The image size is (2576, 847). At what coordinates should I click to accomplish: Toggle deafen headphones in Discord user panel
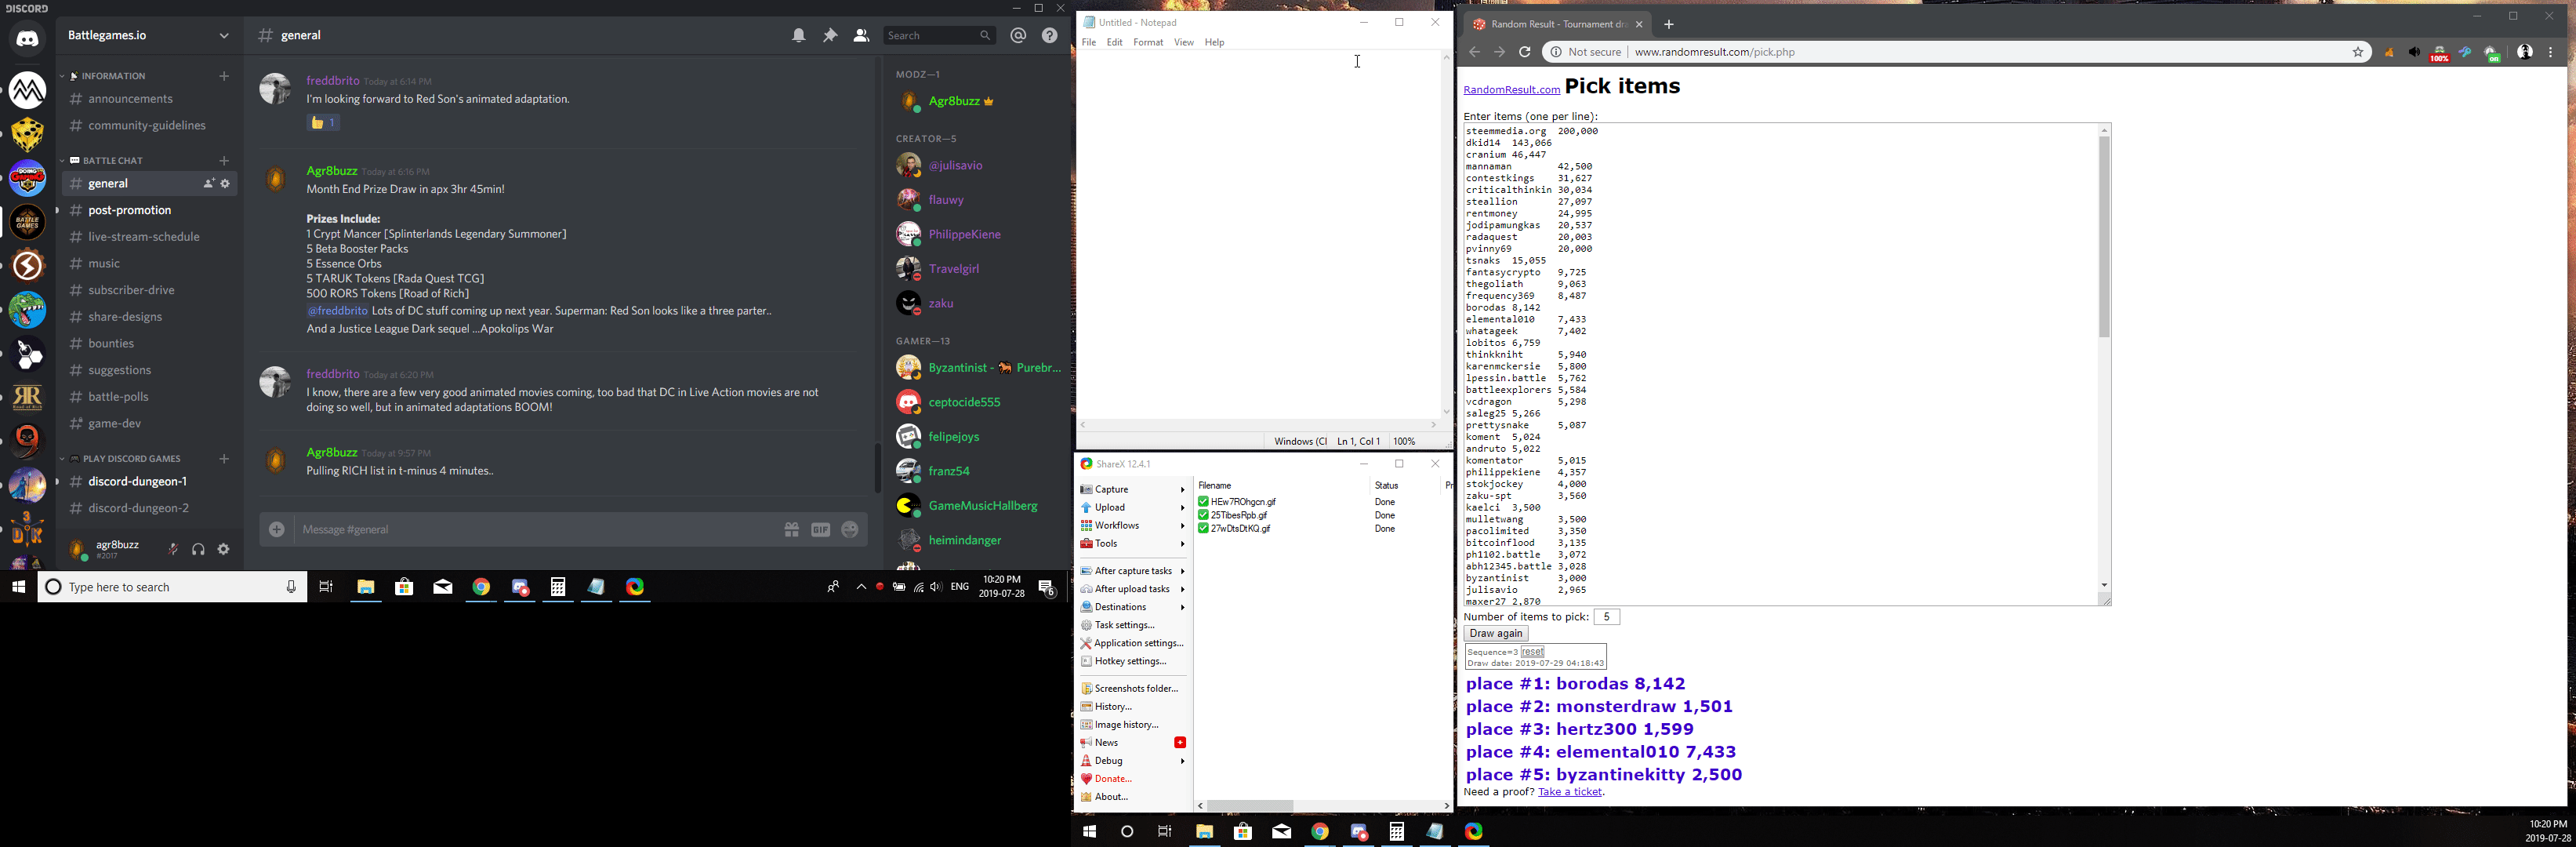(x=198, y=549)
